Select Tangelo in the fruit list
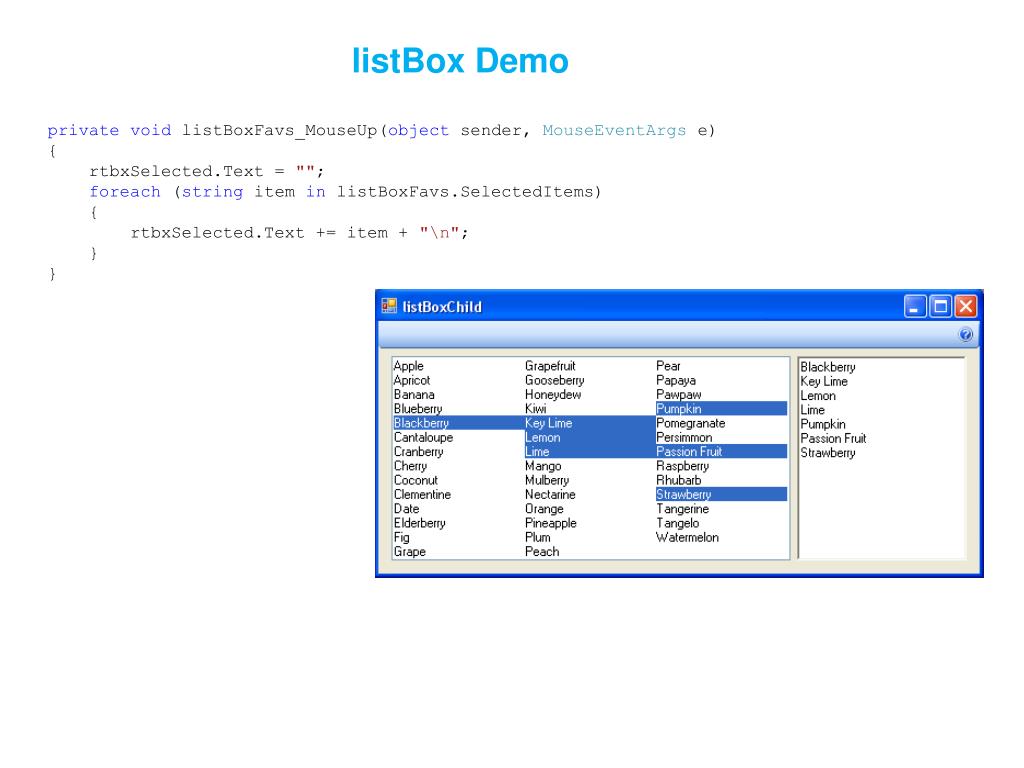The image size is (1024, 768). 678,524
